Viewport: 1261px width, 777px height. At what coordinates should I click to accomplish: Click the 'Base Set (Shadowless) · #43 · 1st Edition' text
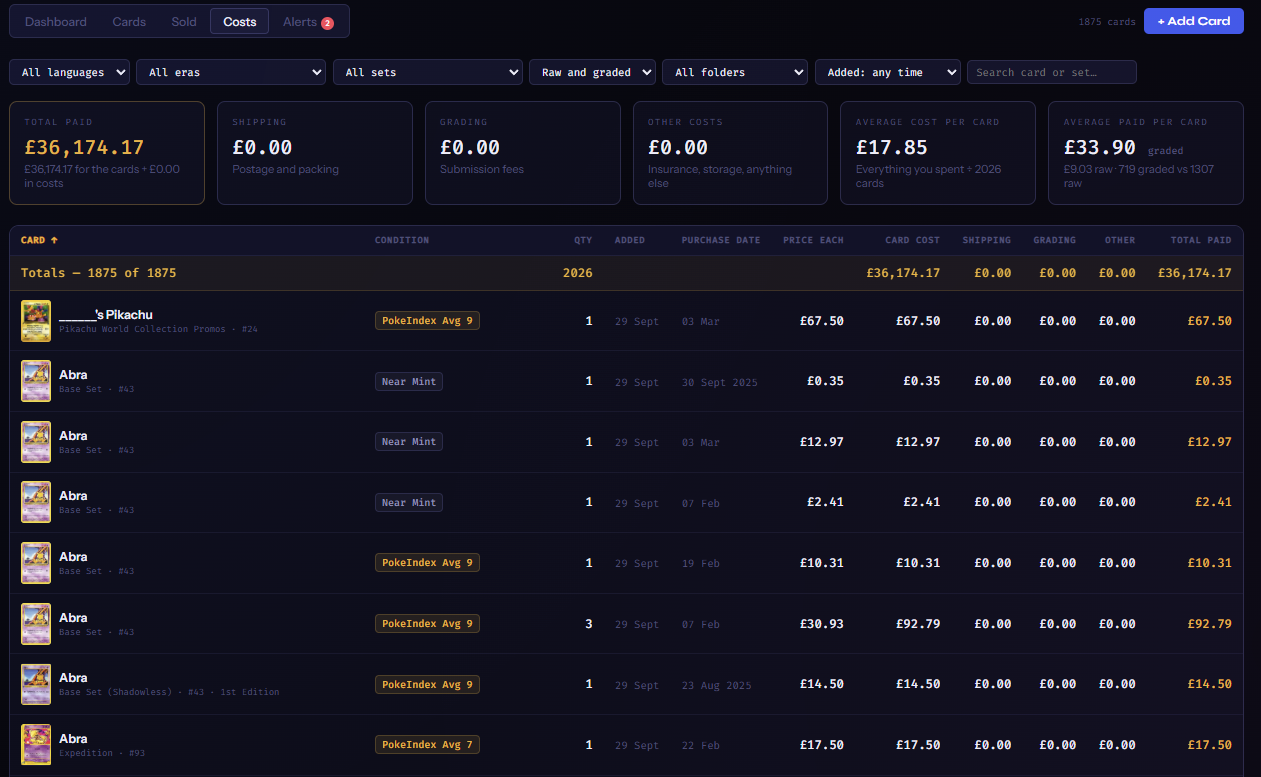[x=169, y=692]
